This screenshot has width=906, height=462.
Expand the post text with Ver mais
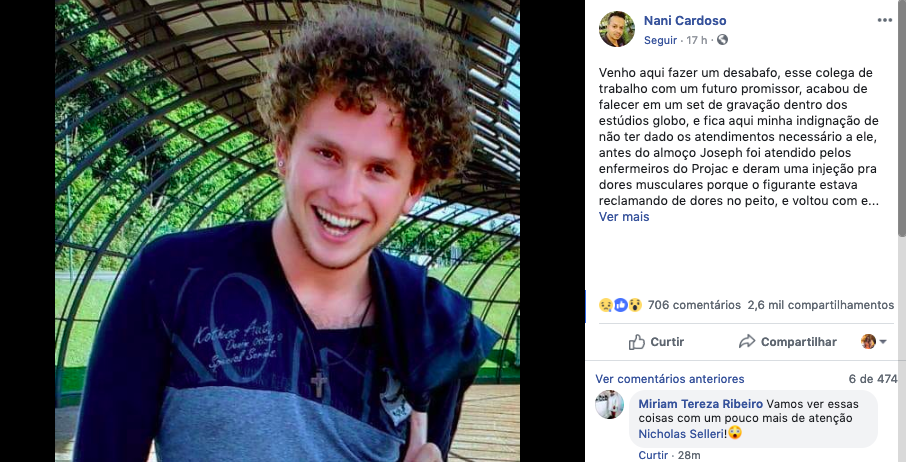(x=624, y=217)
